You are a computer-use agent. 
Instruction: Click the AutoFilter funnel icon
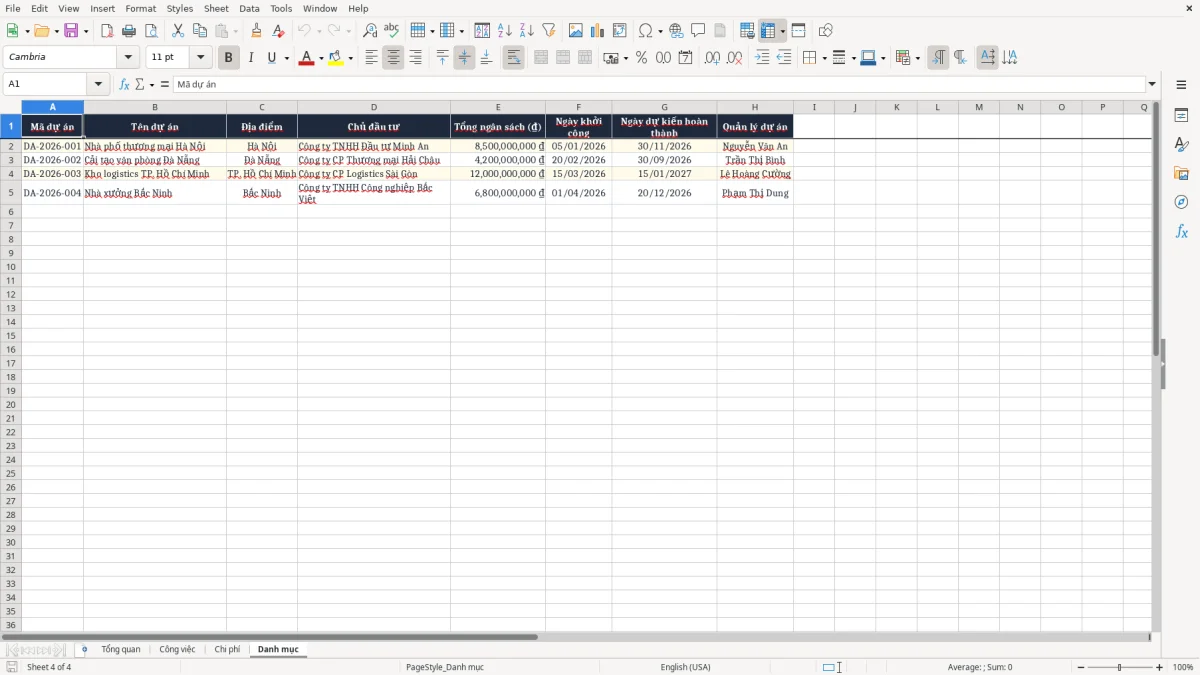click(x=549, y=31)
